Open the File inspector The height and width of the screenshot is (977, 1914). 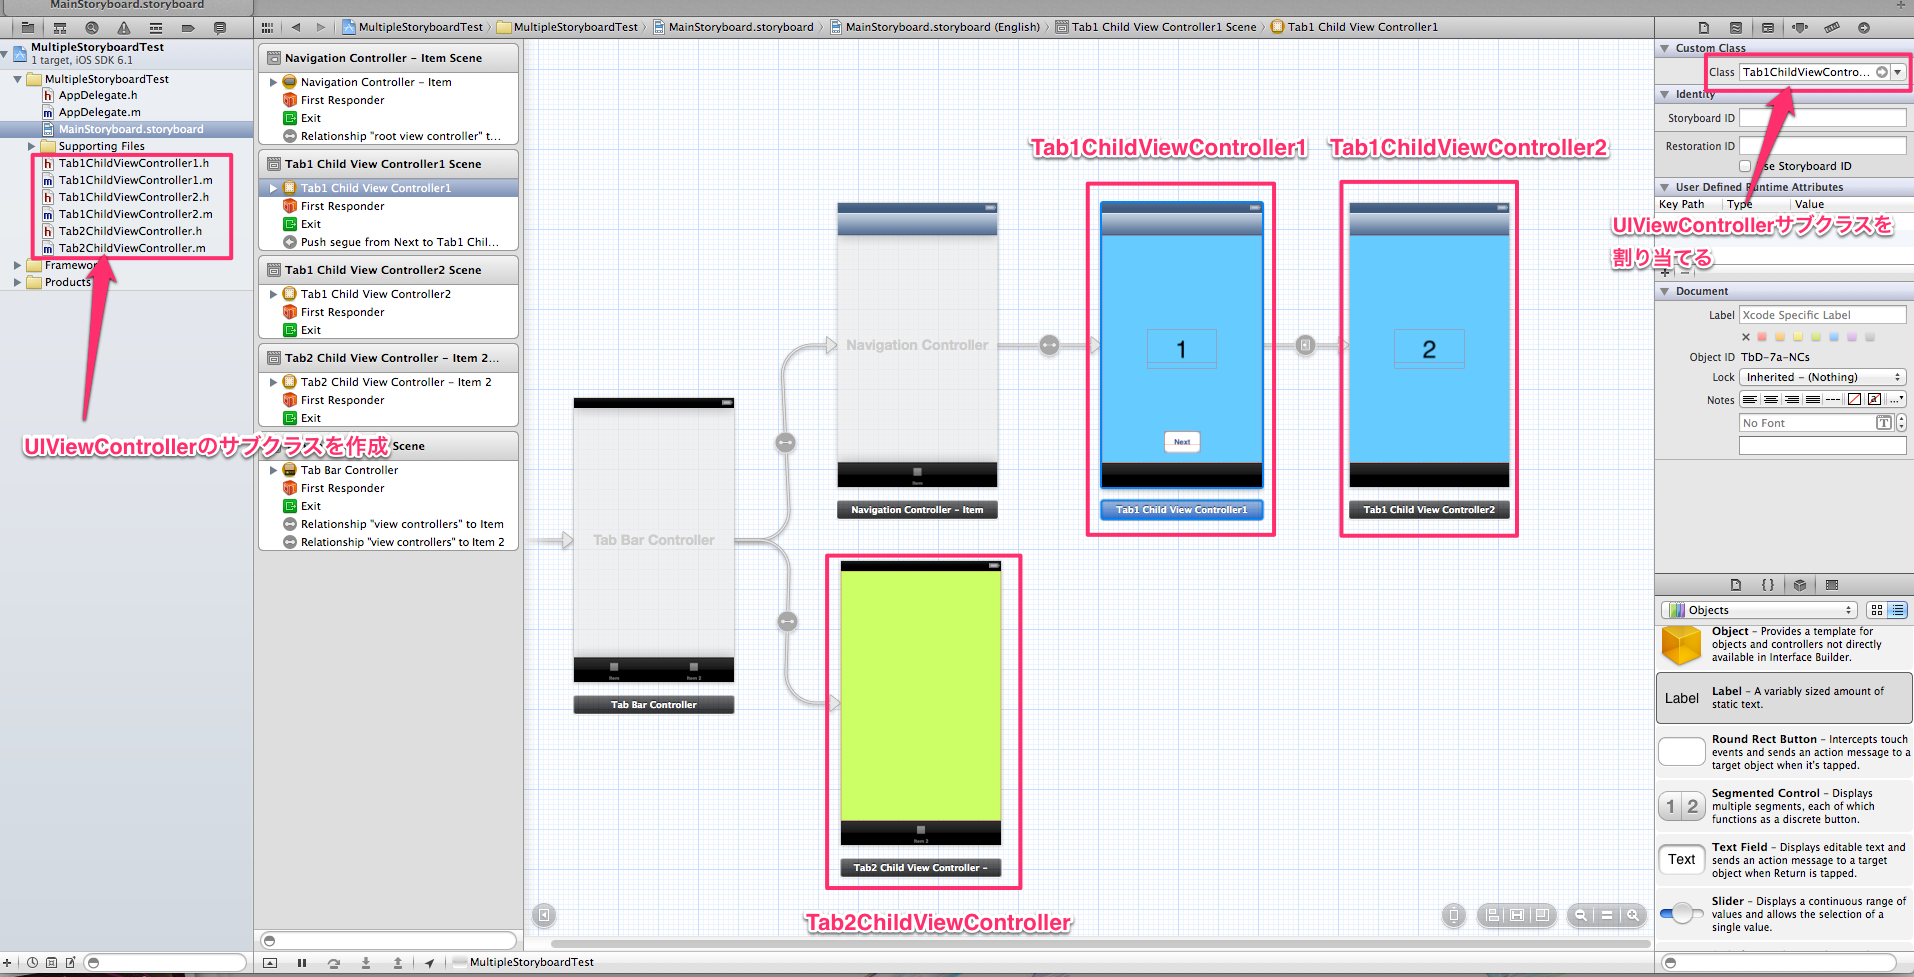pyautogui.click(x=1703, y=27)
